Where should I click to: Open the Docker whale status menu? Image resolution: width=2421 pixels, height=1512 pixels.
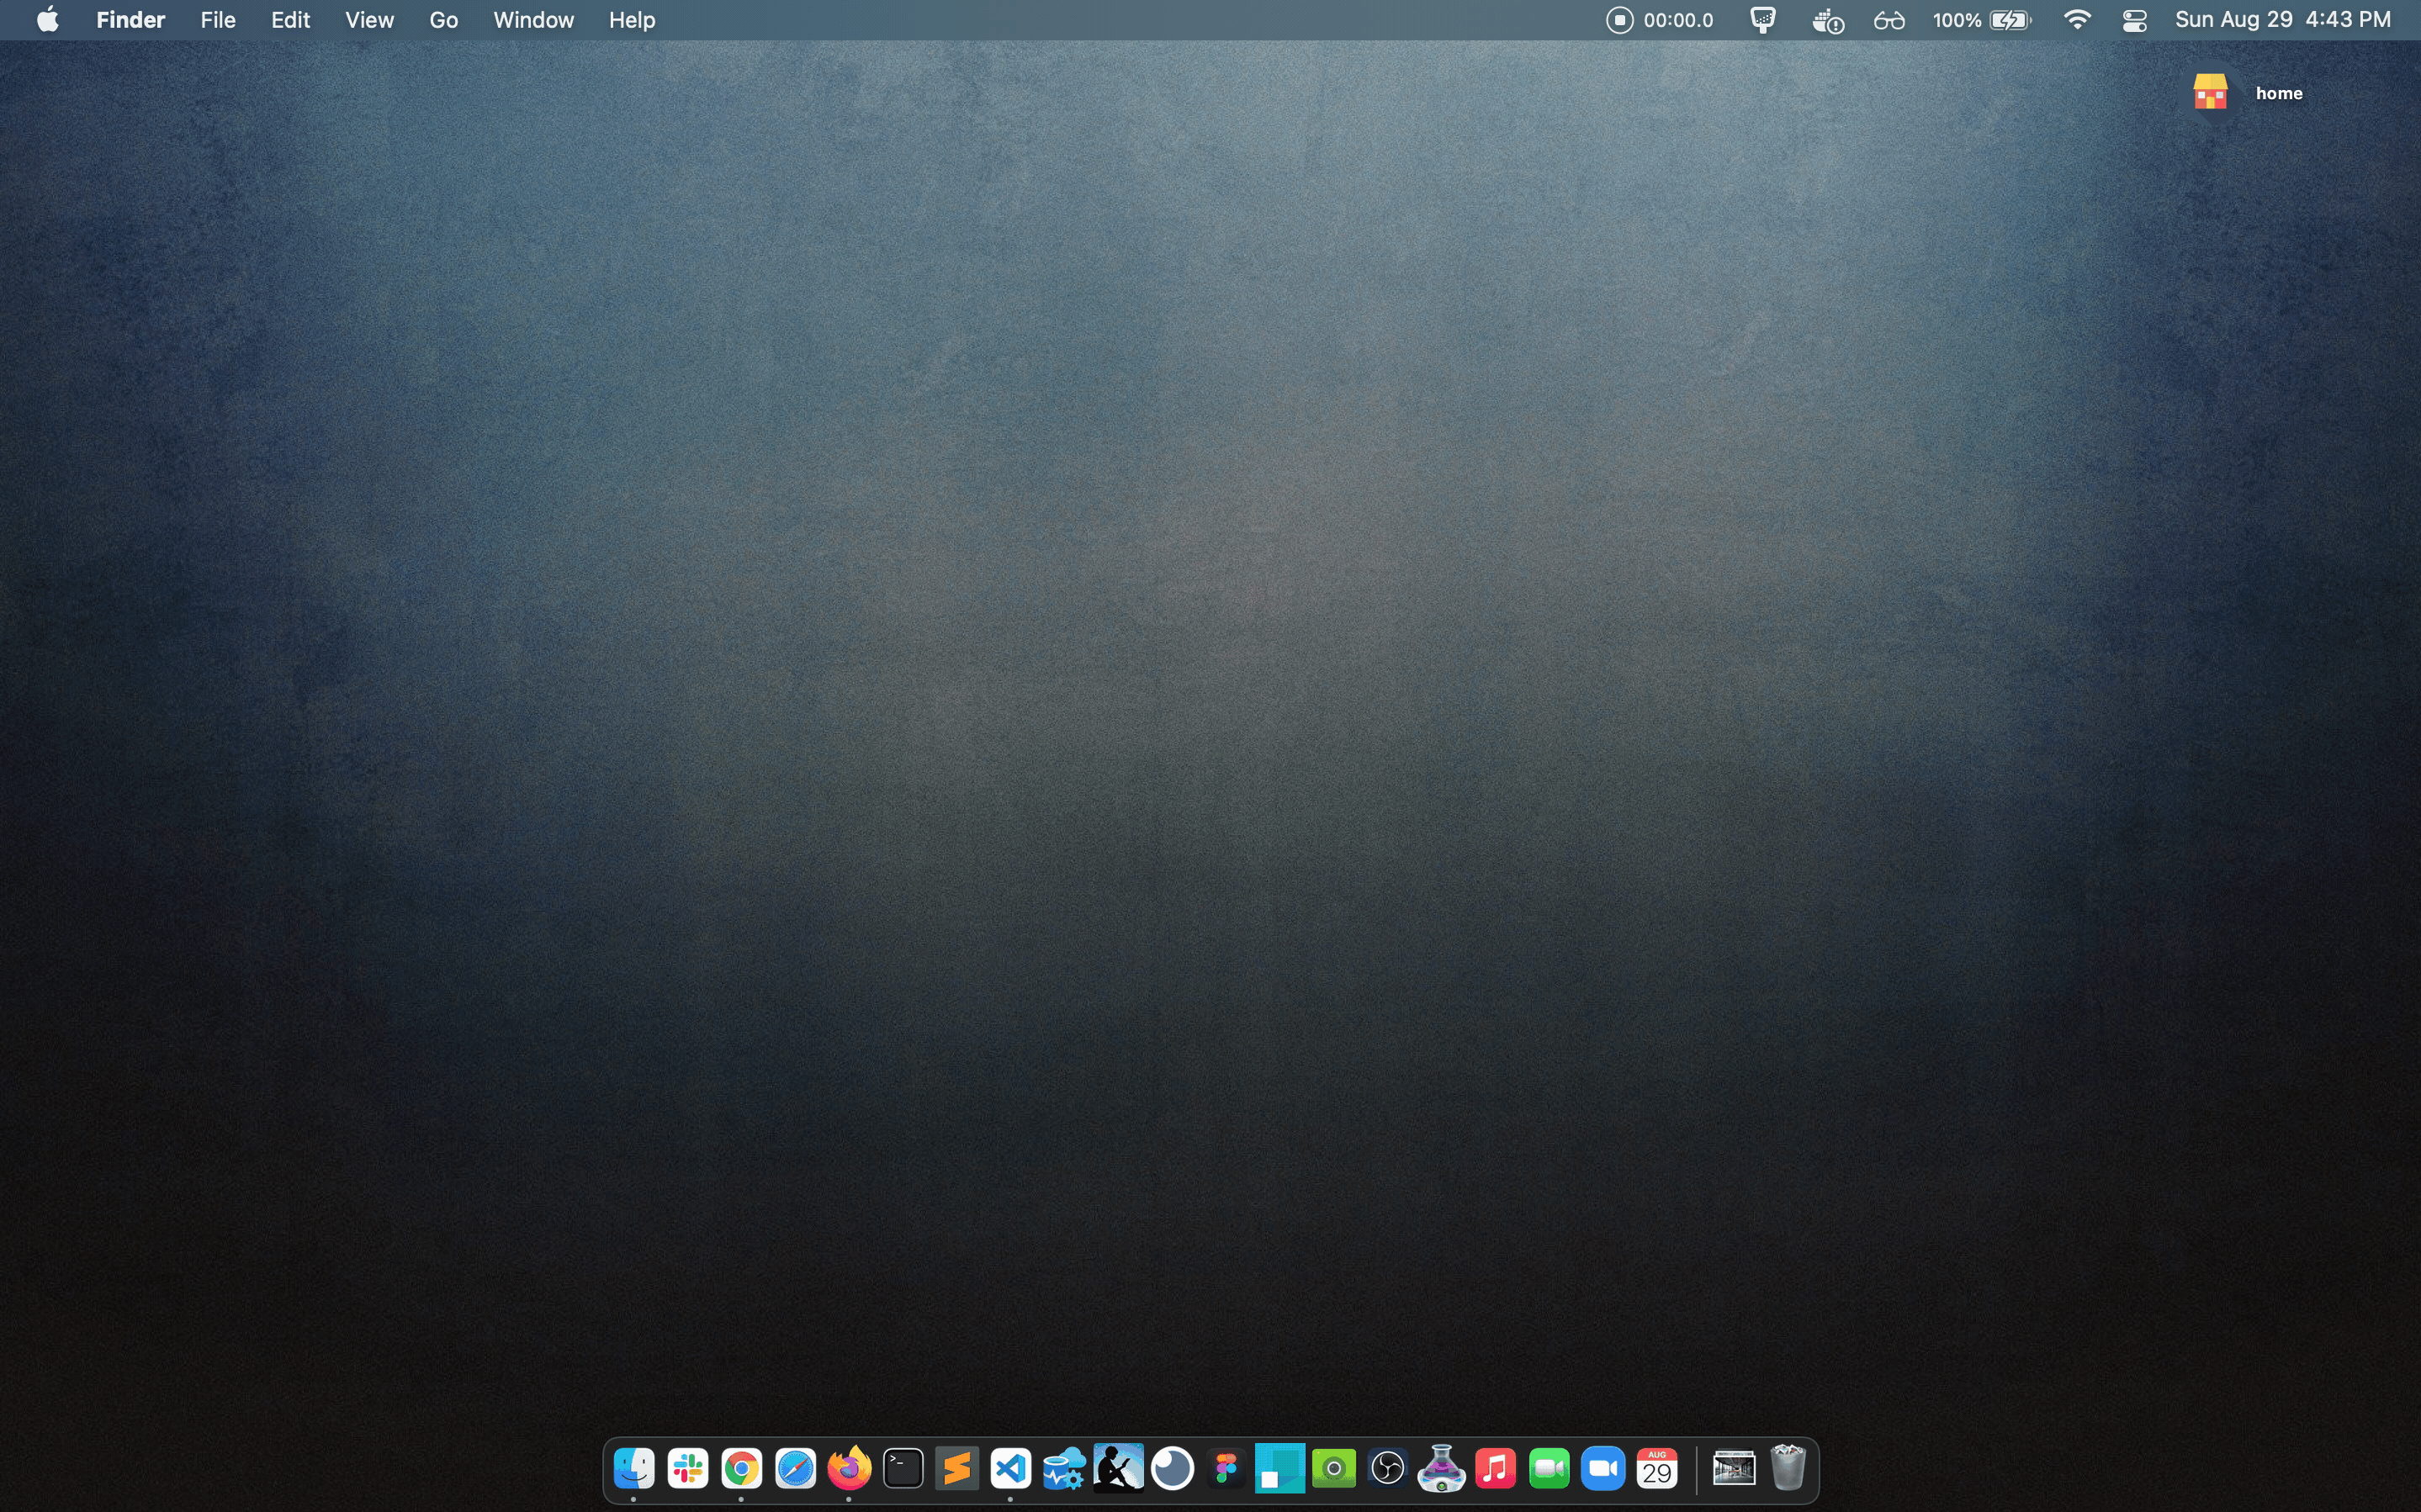(x=1828, y=20)
